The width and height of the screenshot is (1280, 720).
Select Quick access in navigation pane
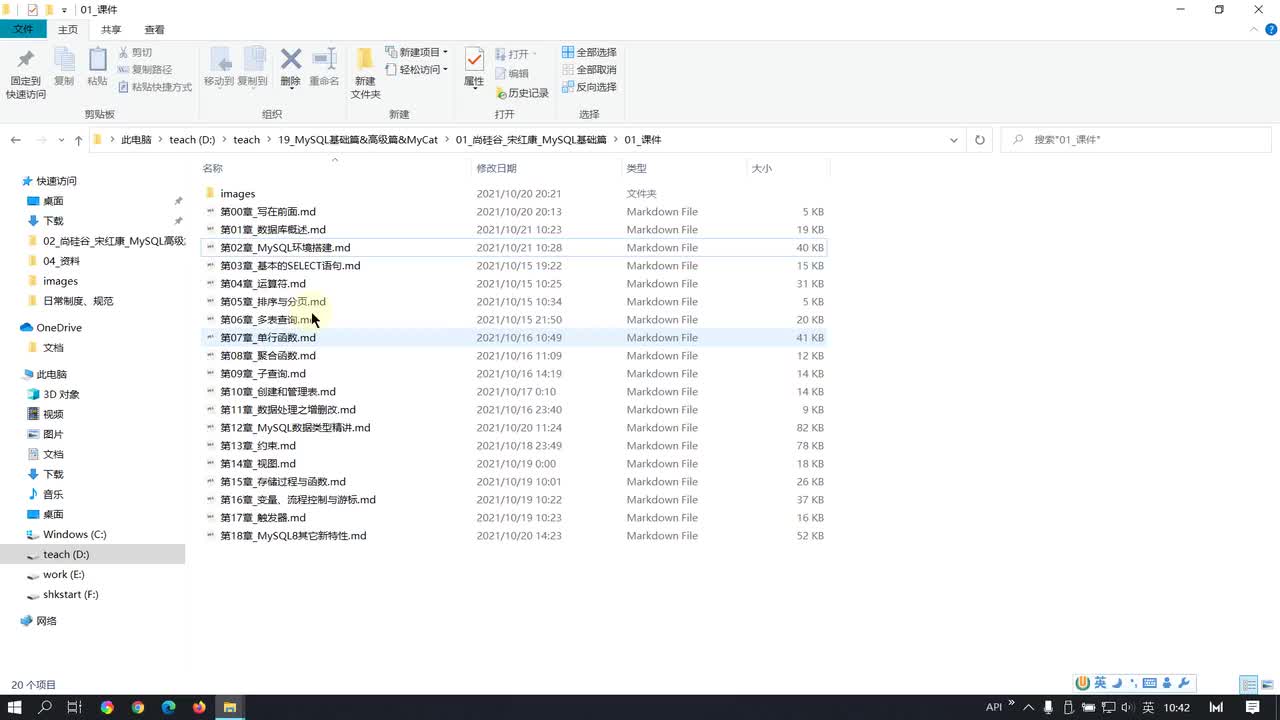click(x=56, y=181)
